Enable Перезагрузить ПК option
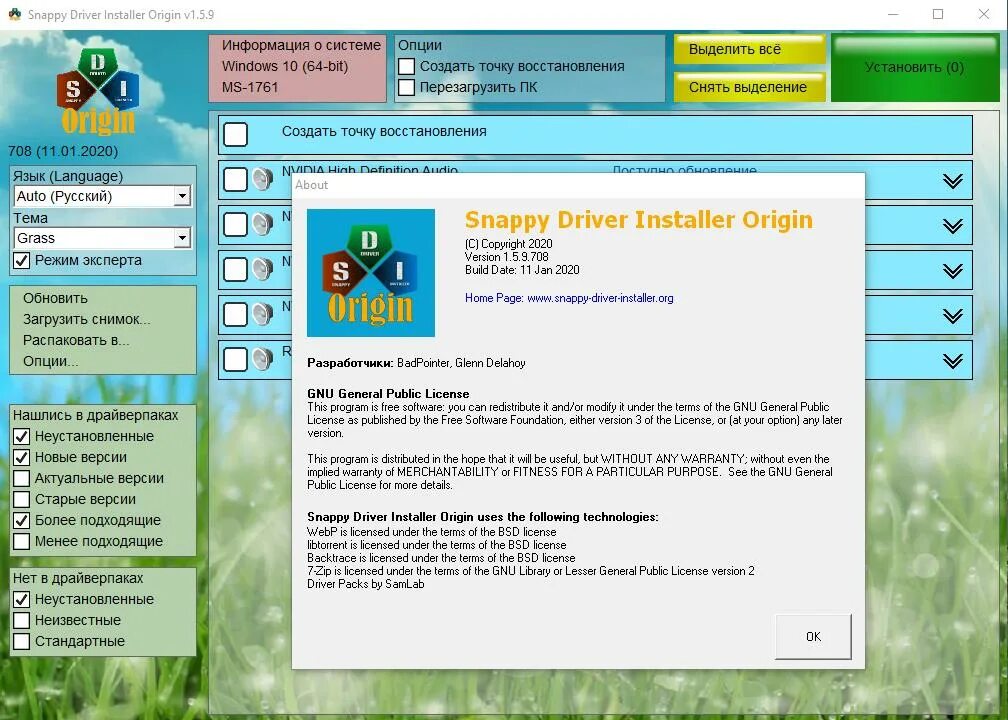The width and height of the screenshot is (1008, 720). coord(406,87)
